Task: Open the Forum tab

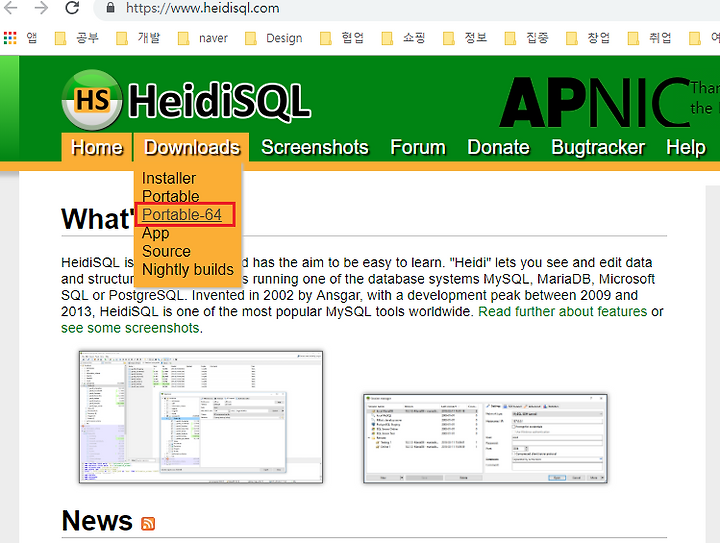Action: pyautogui.click(x=418, y=147)
